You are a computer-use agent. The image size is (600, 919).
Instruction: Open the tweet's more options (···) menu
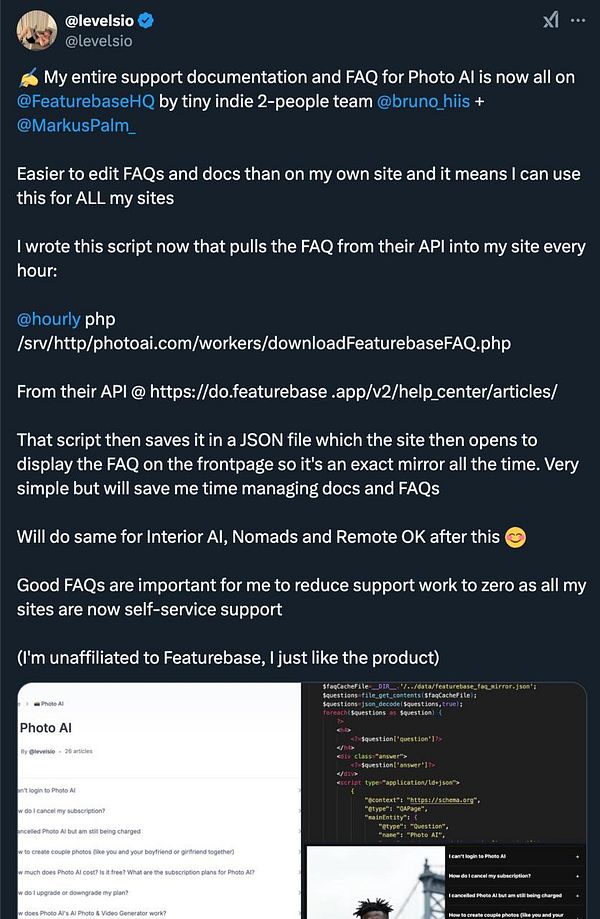[x=578, y=19]
